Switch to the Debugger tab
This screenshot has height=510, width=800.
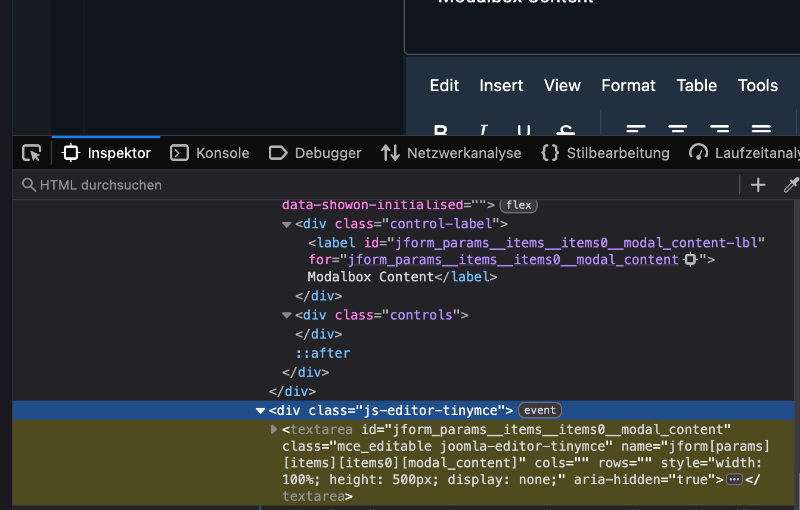pyautogui.click(x=315, y=153)
